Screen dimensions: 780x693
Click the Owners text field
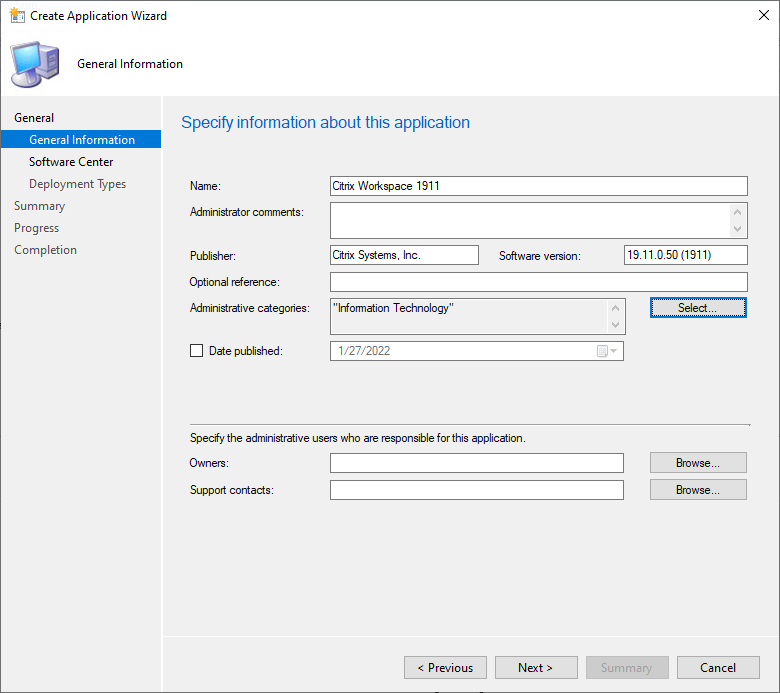[x=477, y=463]
